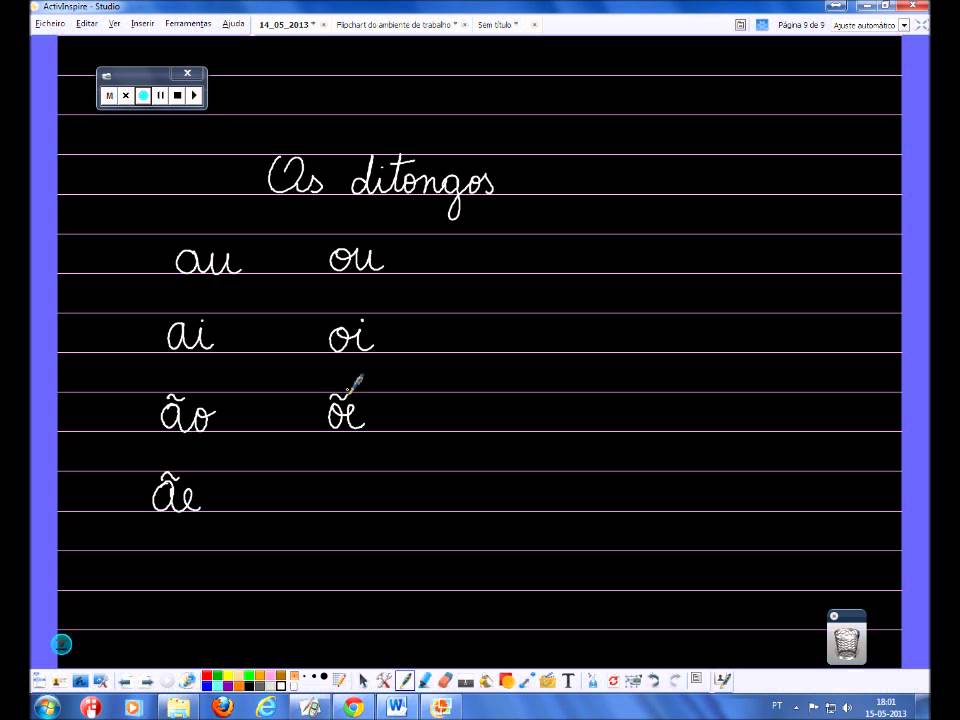This screenshot has height=720, width=960.
Task: Pick the red color swatch
Action: coord(207,675)
